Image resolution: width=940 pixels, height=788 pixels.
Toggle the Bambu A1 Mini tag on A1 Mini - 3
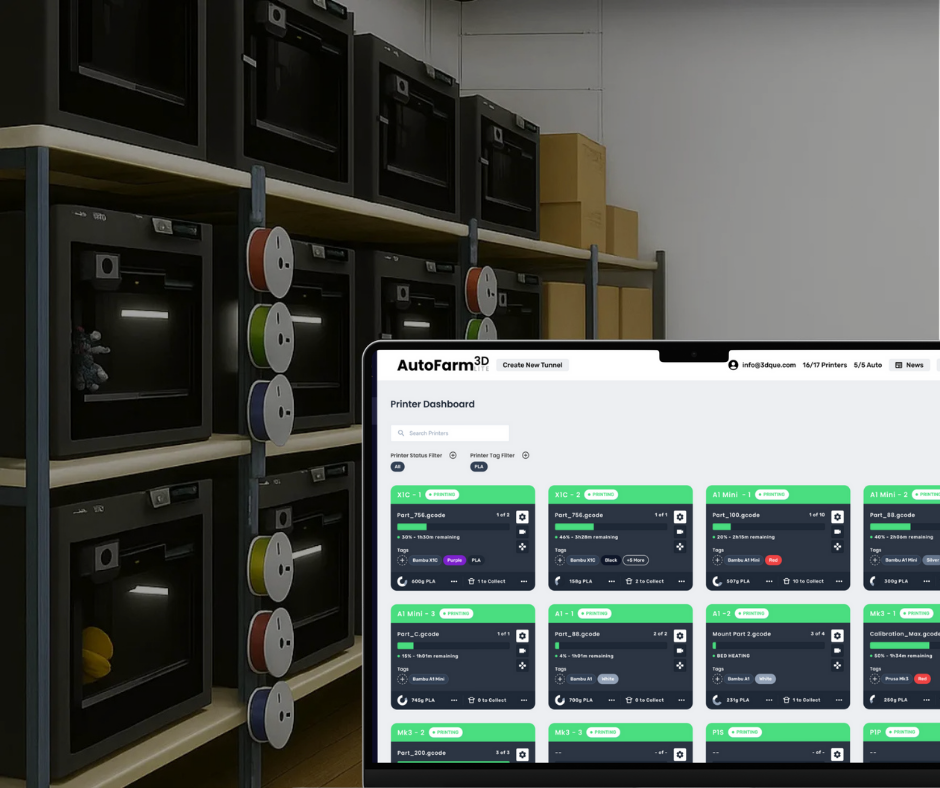pos(429,679)
